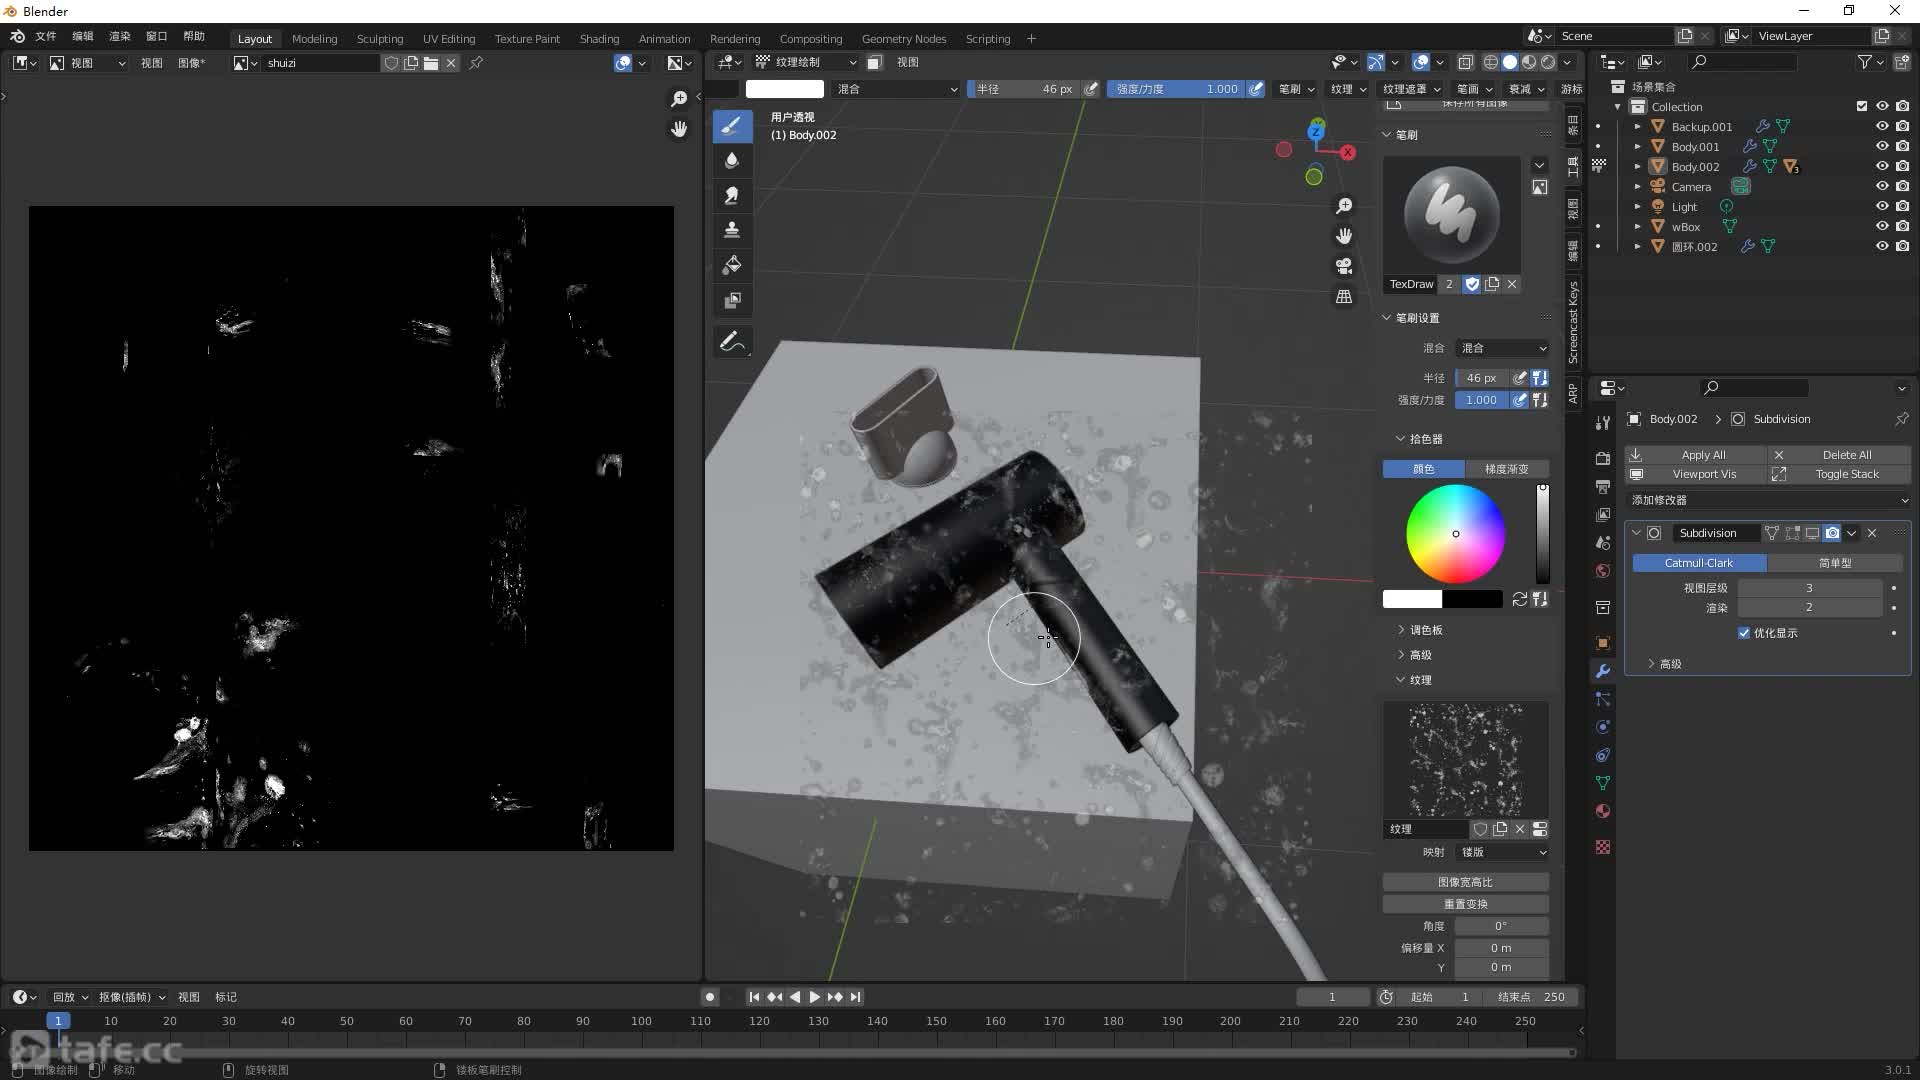Open Geometry Nodes workspace
The width and height of the screenshot is (1920, 1080).
coord(904,39)
